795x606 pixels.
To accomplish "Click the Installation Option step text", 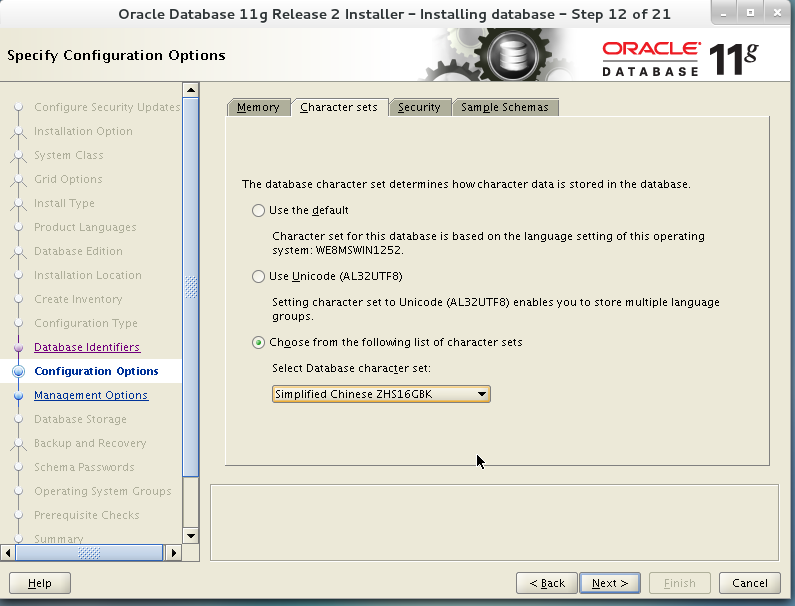I will tap(83, 131).
